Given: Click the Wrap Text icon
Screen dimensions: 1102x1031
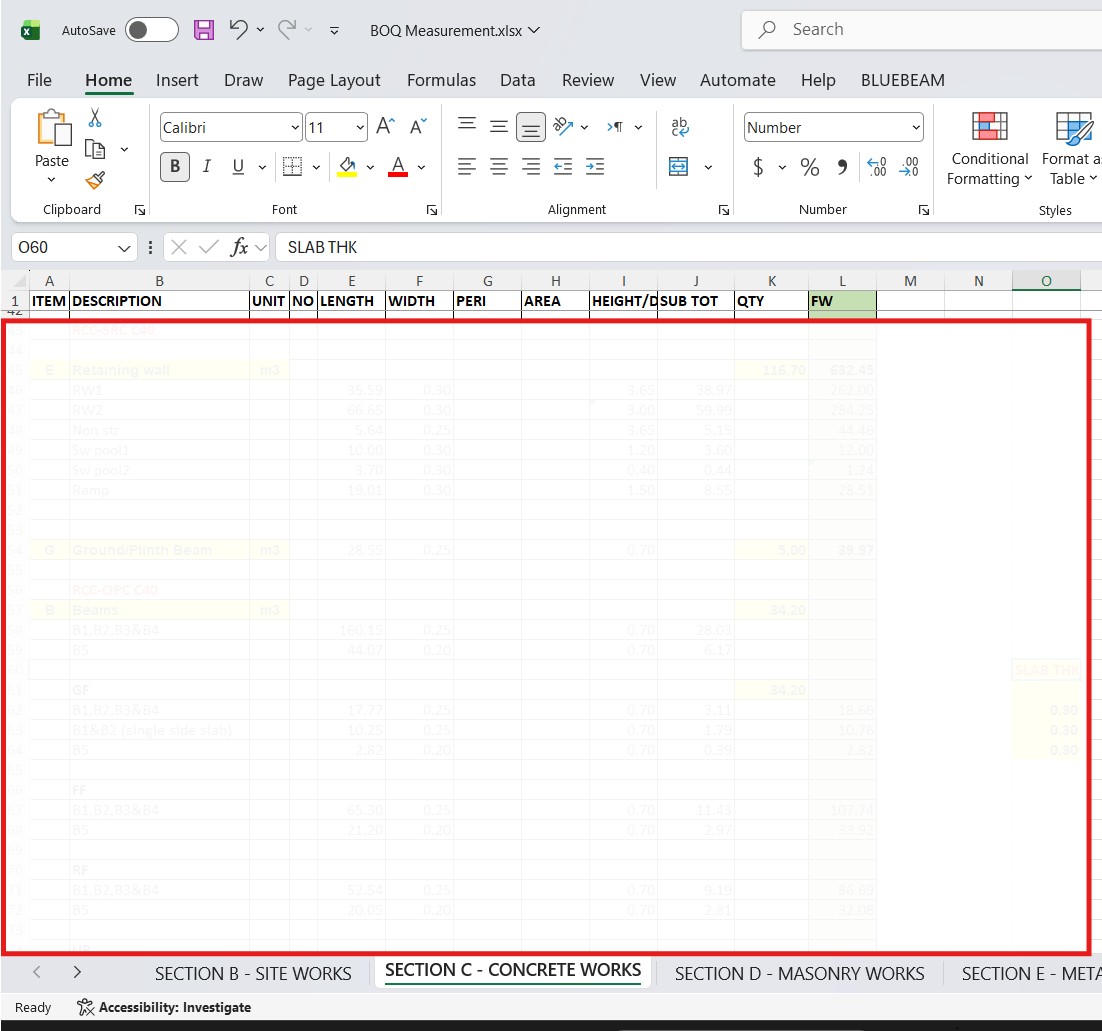Looking at the screenshot, I should pyautogui.click(x=680, y=127).
